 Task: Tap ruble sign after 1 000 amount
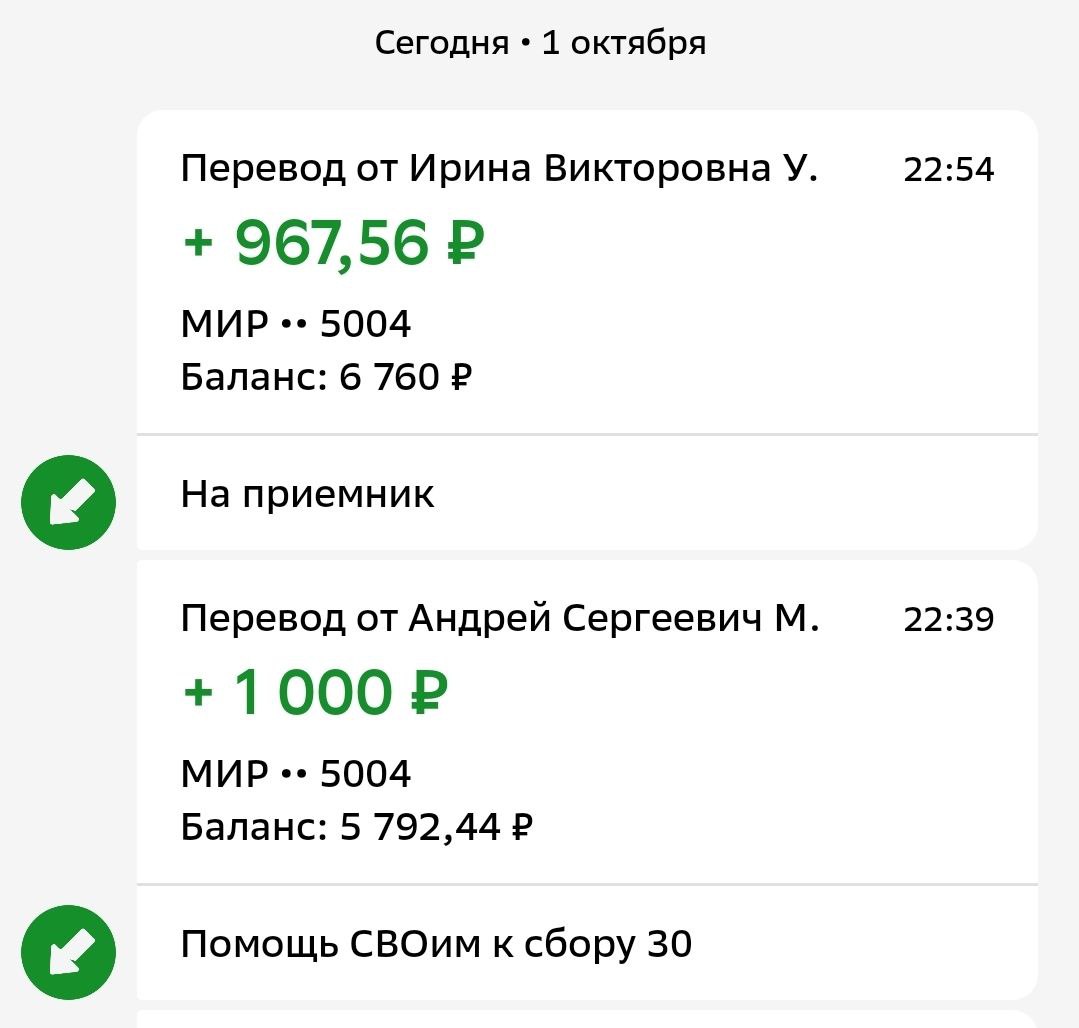pyautogui.click(x=427, y=693)
